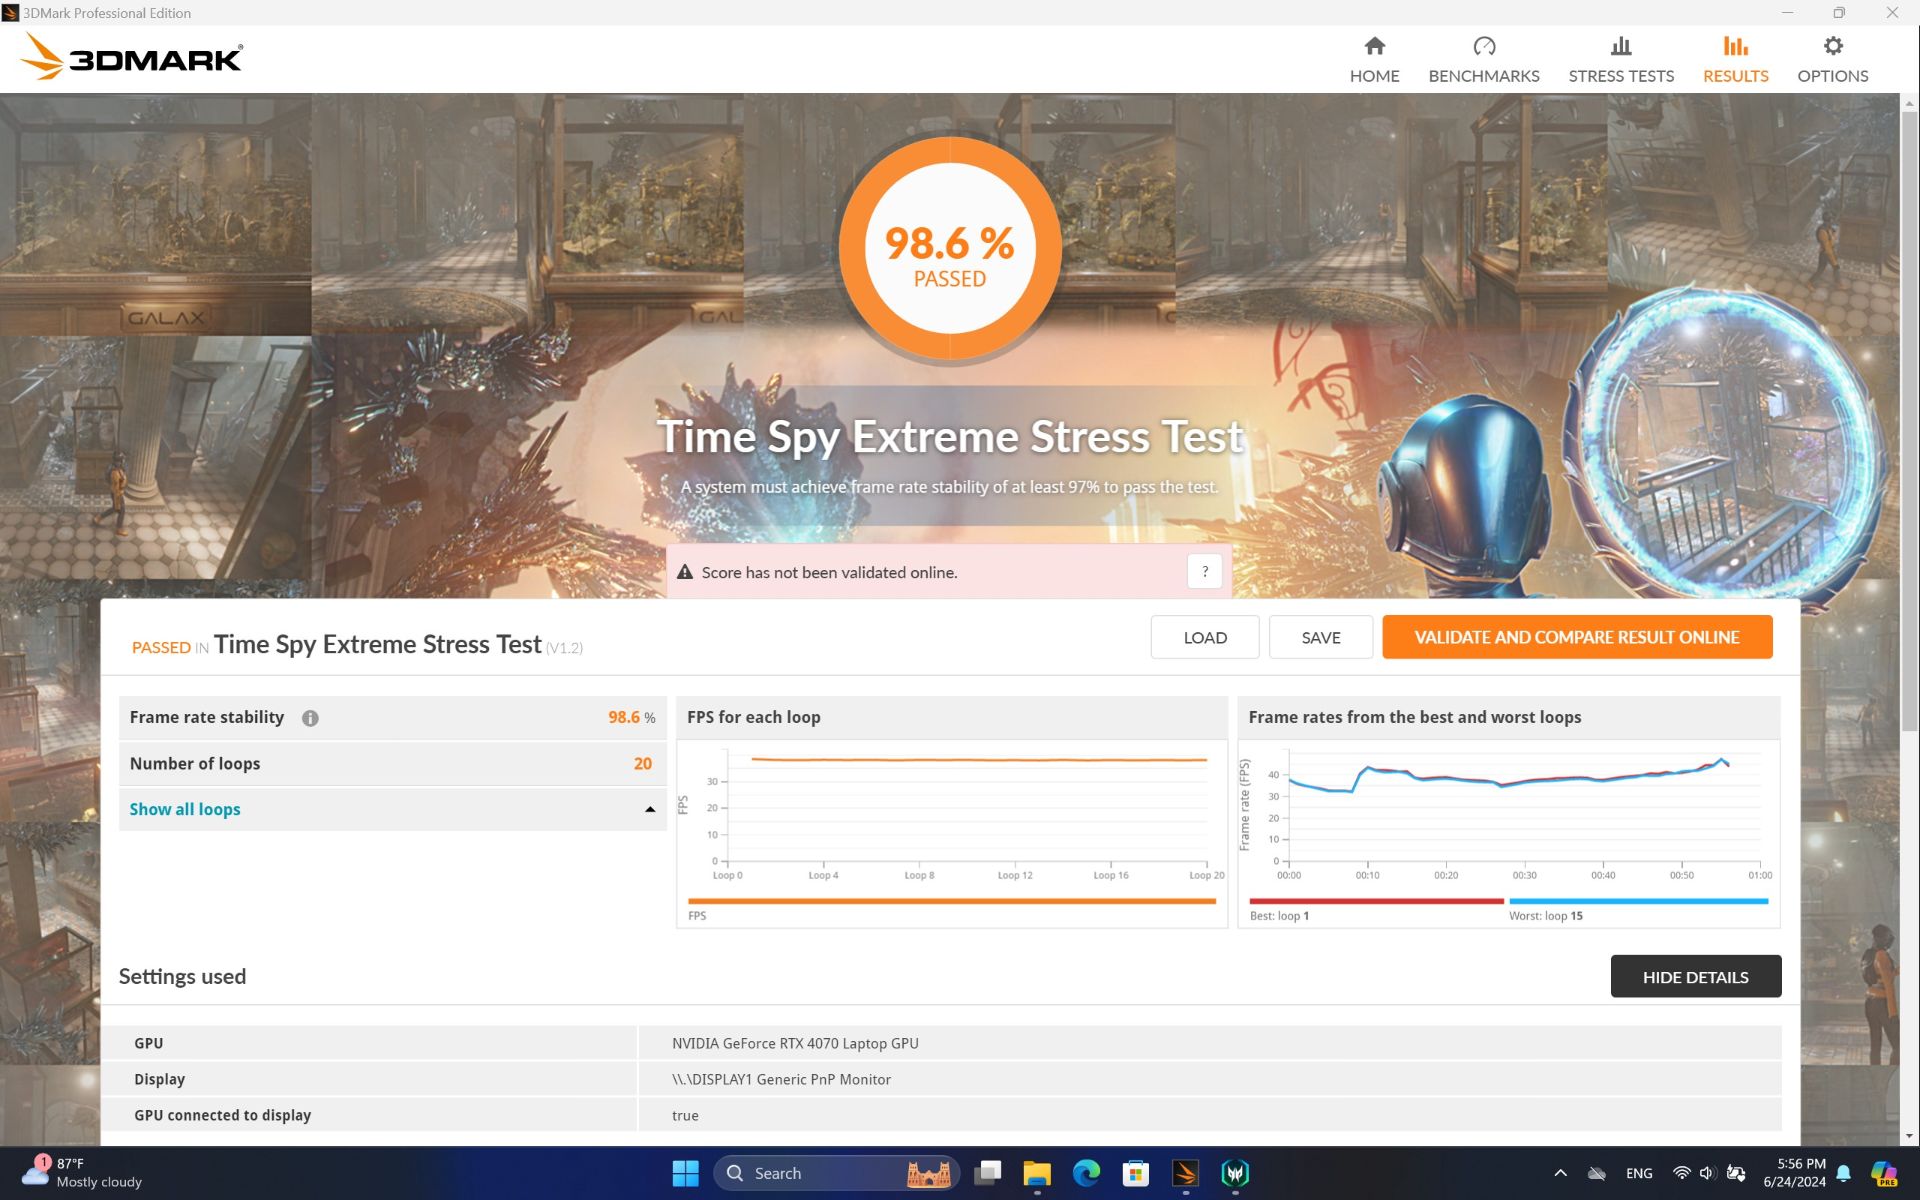1920x1200 pixels.
Task: Click the warning triangle icon
Action: tap(685, 572)
